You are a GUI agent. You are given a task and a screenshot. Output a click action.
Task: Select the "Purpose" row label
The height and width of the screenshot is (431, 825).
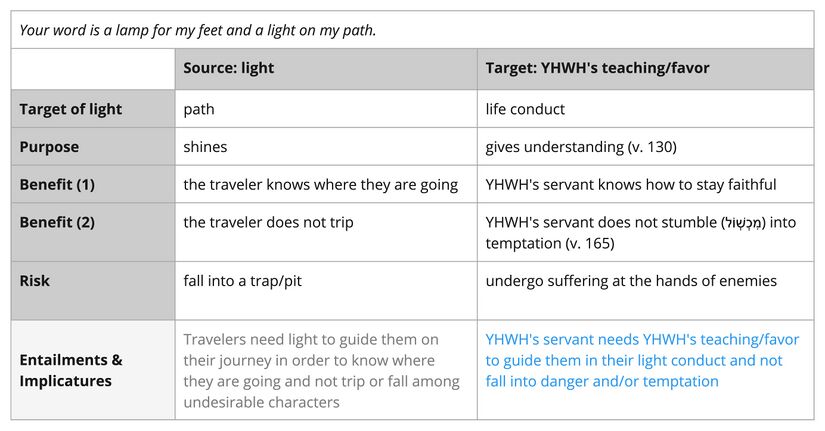pos(49,147)
